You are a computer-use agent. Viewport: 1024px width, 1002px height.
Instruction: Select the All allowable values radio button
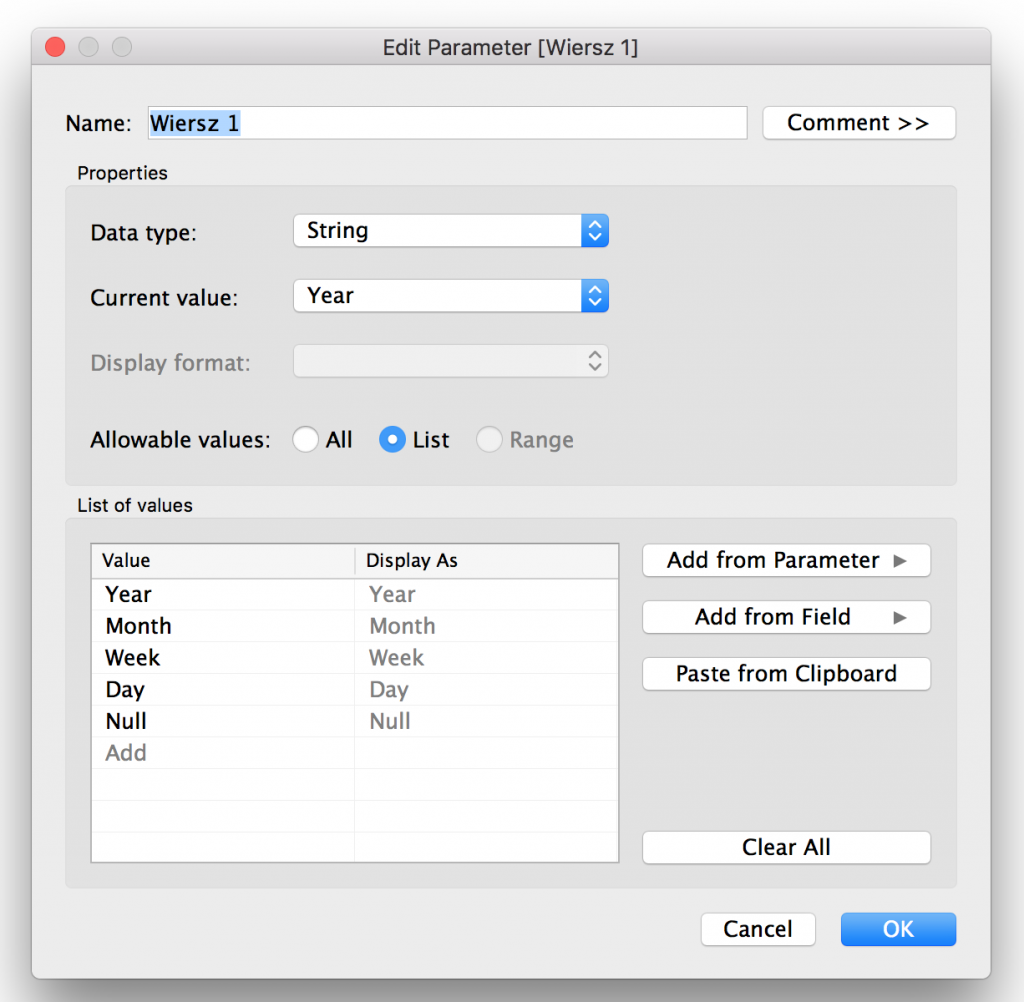[306, 440]
